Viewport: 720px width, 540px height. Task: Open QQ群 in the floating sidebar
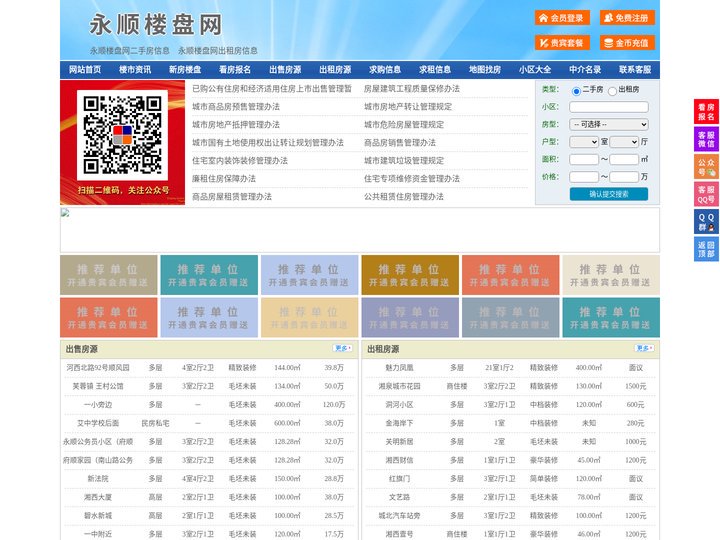coord(706,222)
